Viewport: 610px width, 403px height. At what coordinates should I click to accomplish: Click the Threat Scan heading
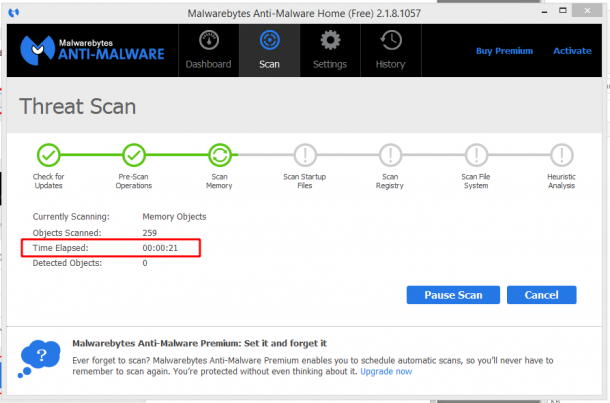[x=78, y=107]
